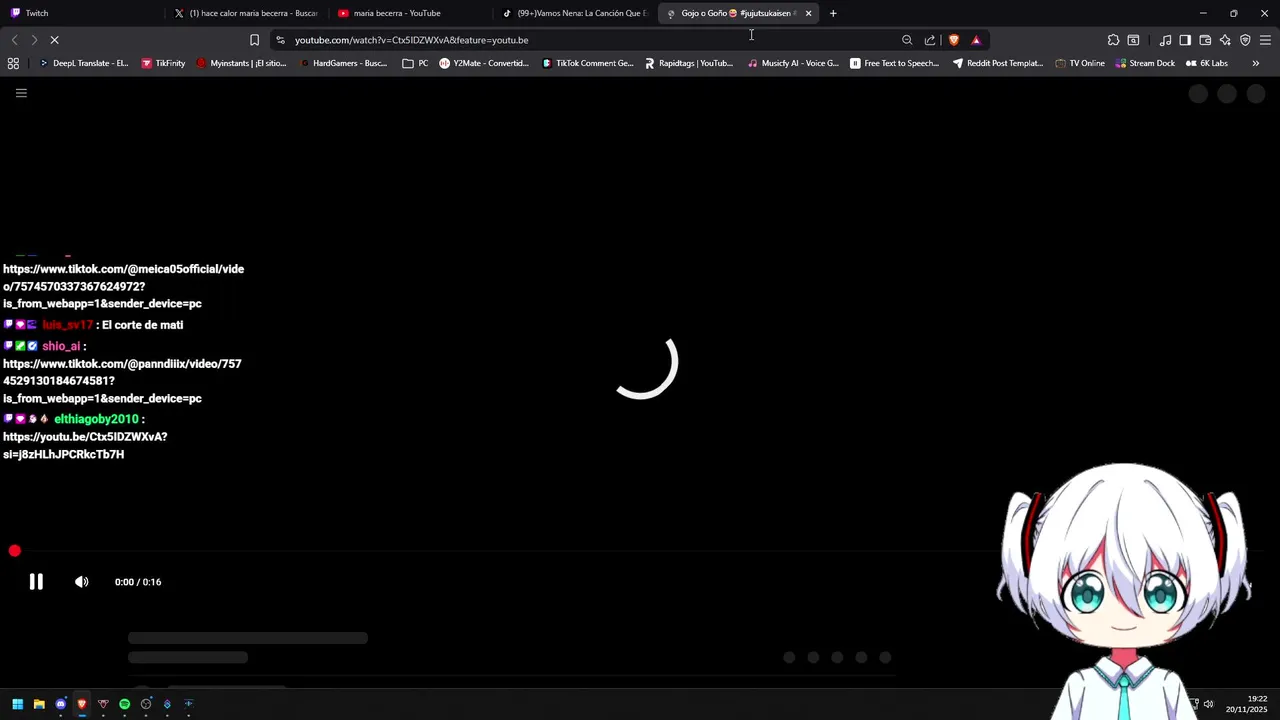1280x720 pixels.
Task: Click the 0:00 / 0:16 time display
Action: pos(138,582)
